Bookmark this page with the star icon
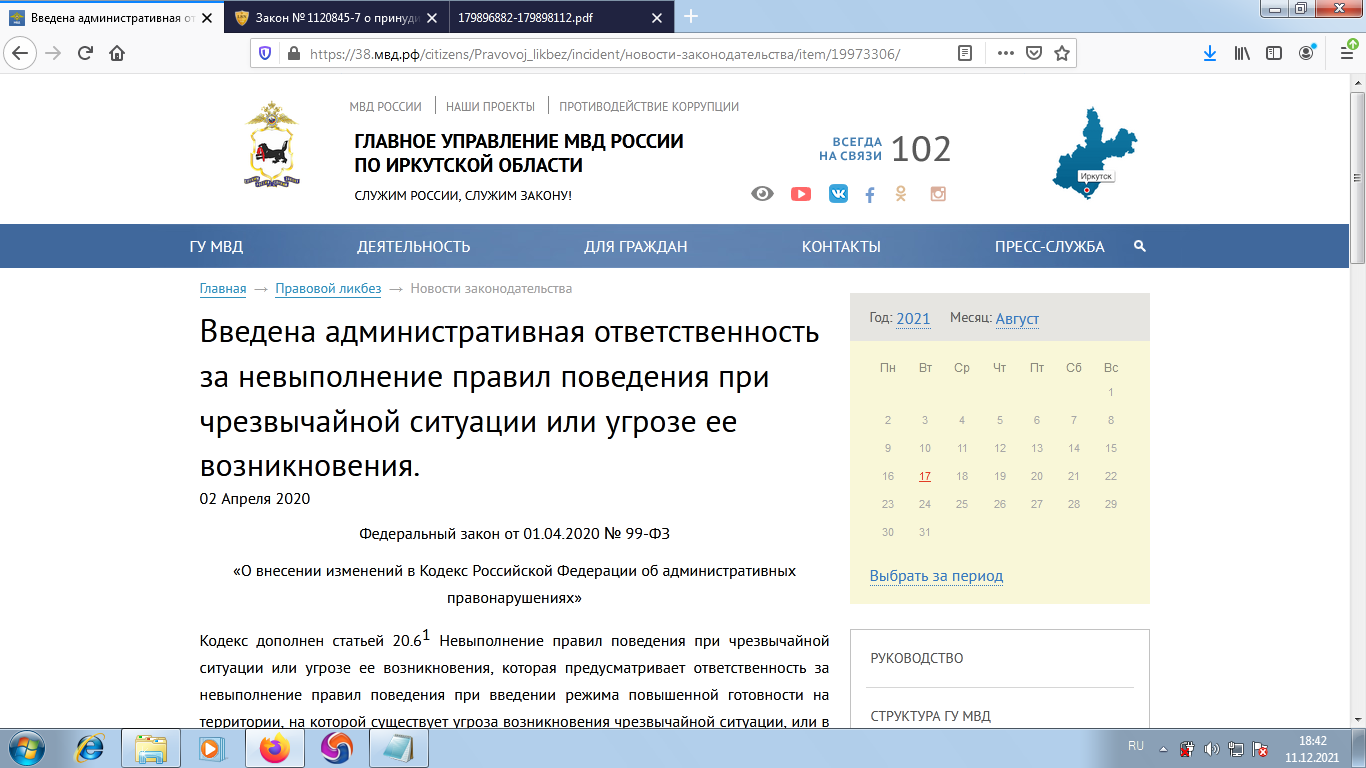 (x=1062, y=53)
